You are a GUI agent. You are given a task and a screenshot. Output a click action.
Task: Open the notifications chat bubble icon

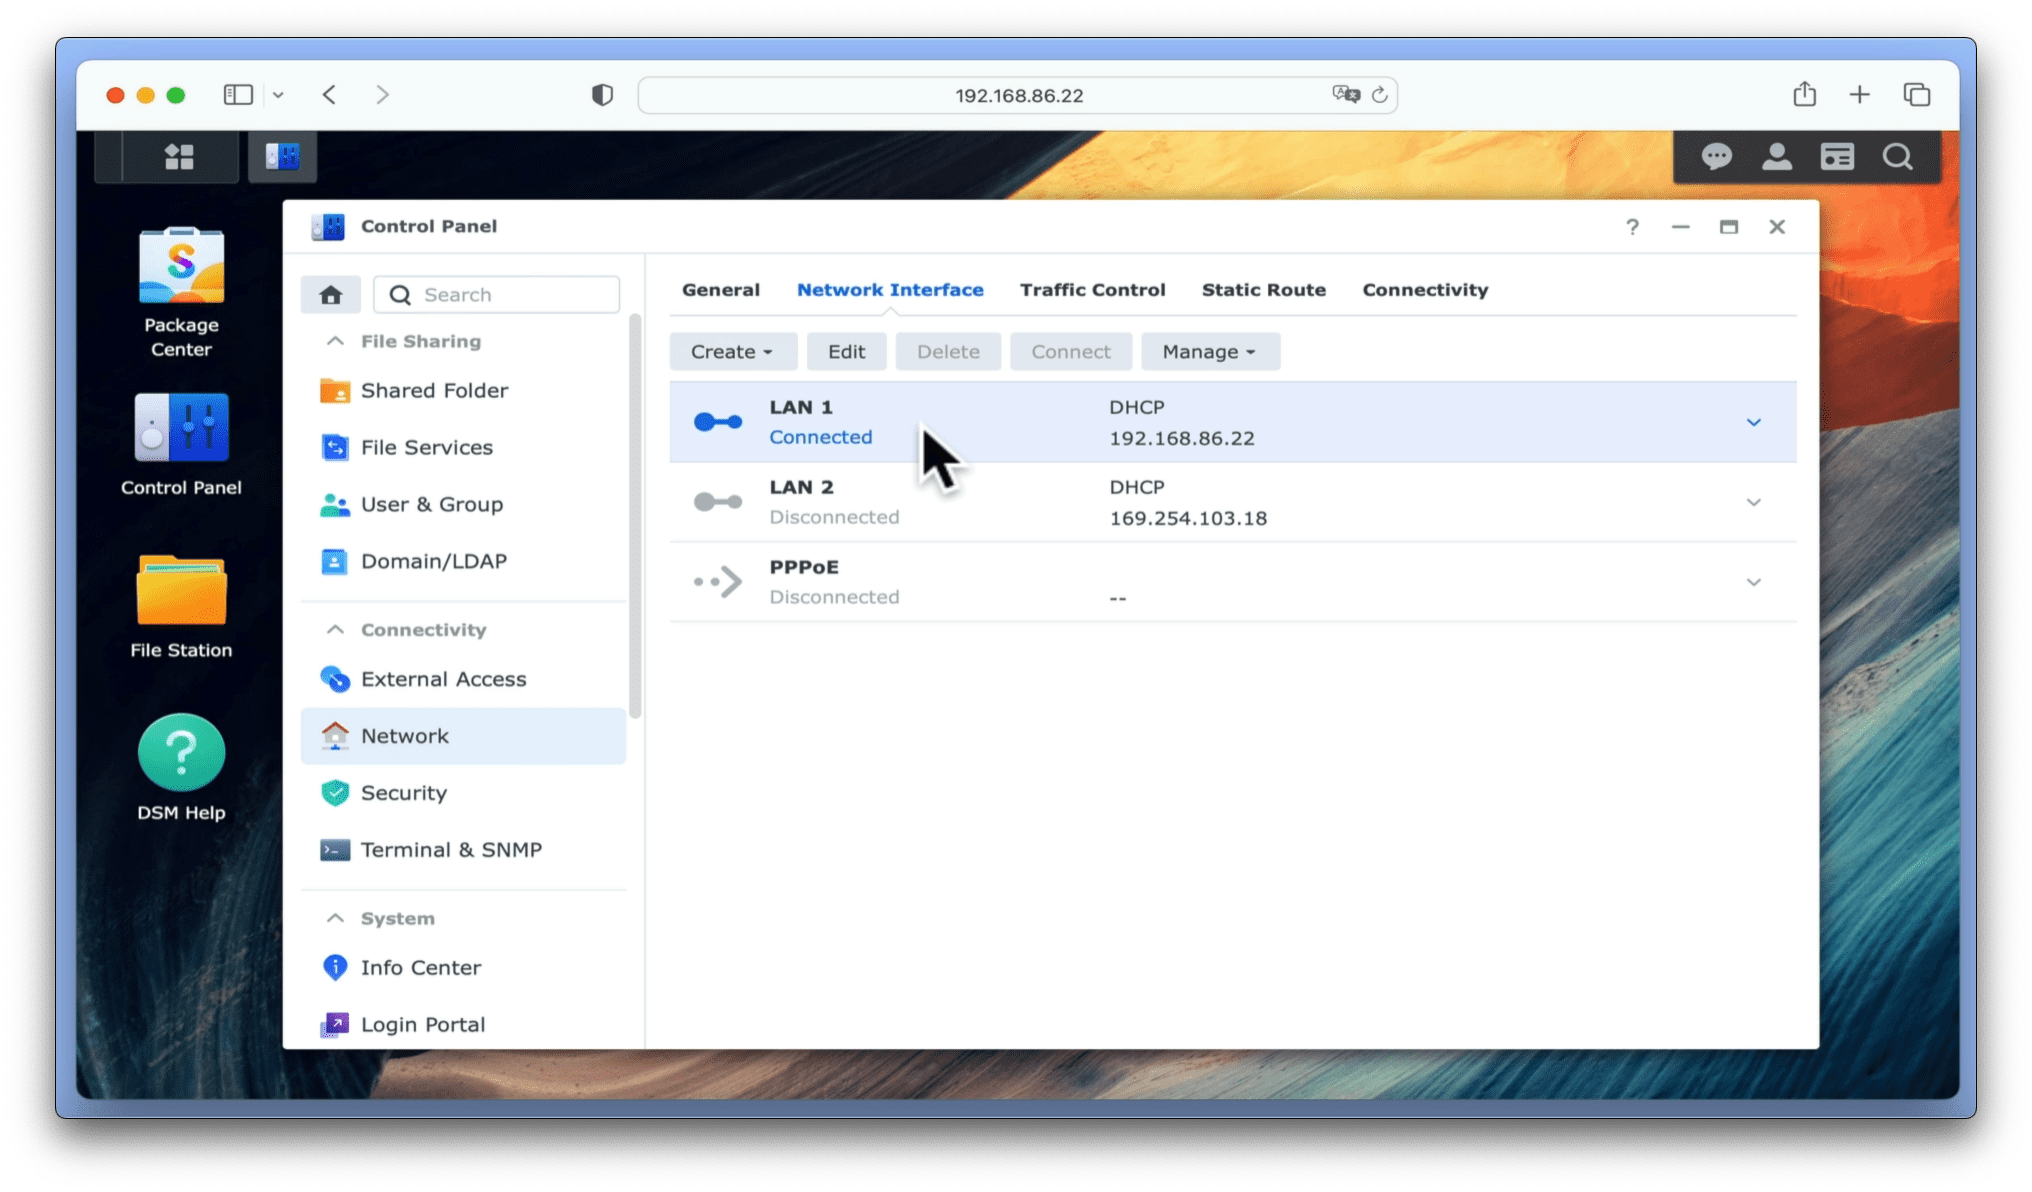pos(1717,156)
